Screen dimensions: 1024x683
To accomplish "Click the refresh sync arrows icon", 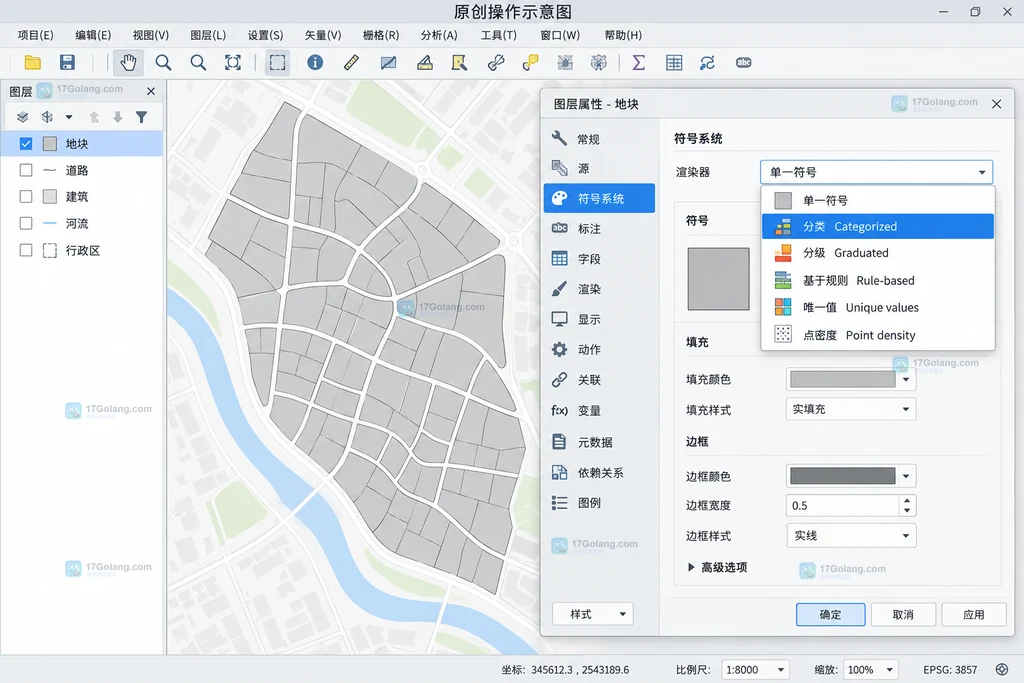I will (x=707, y=63).
